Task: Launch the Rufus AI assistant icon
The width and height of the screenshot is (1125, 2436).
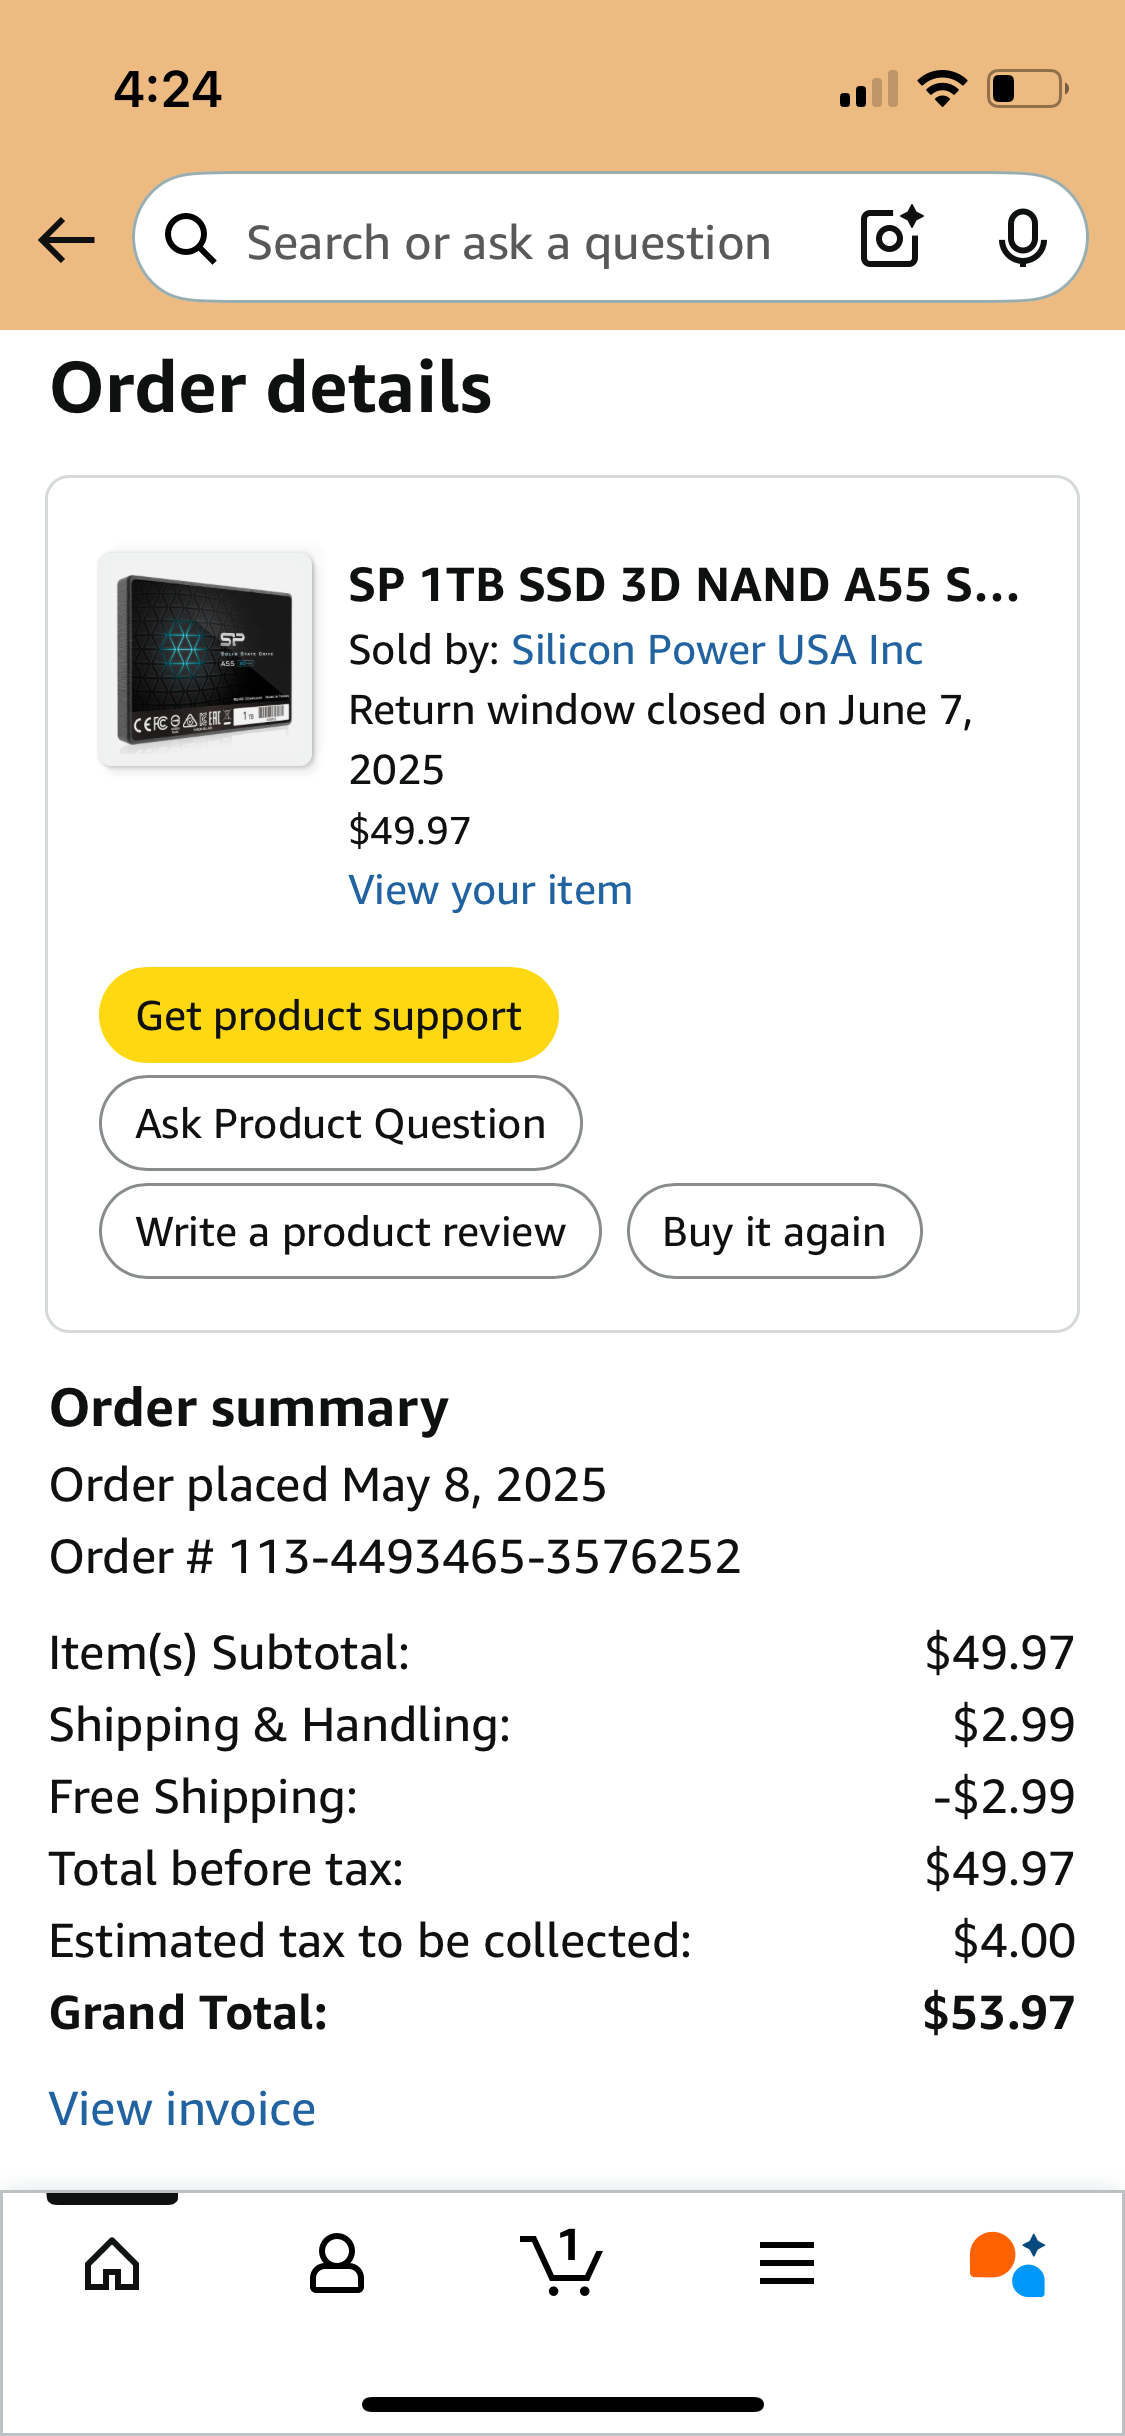Action: pos(1008,2264)
